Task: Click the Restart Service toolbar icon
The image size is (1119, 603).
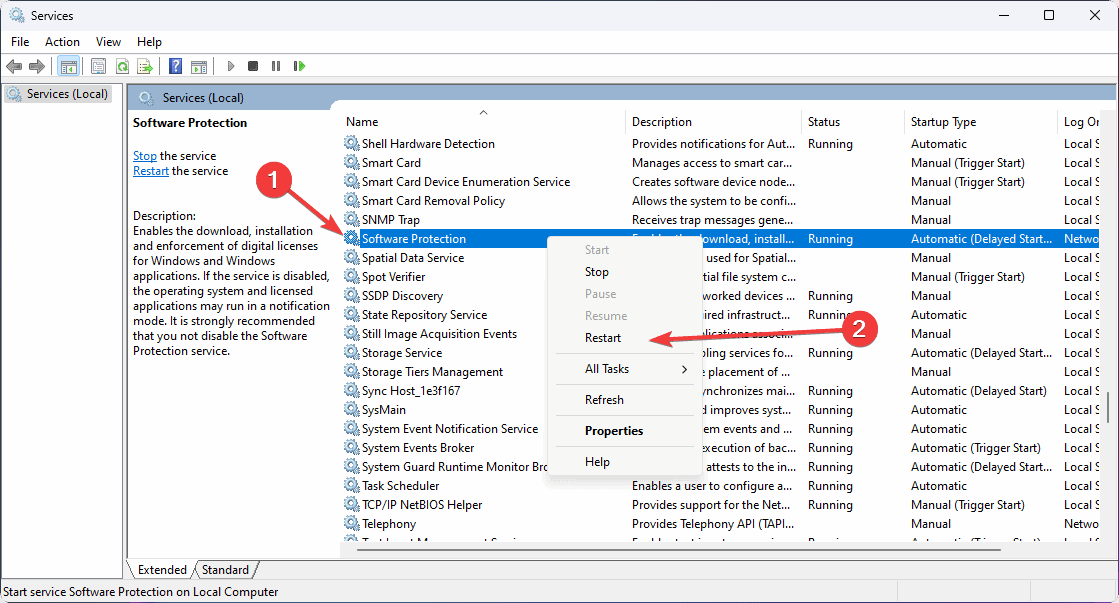Action: tap(299, 66)
